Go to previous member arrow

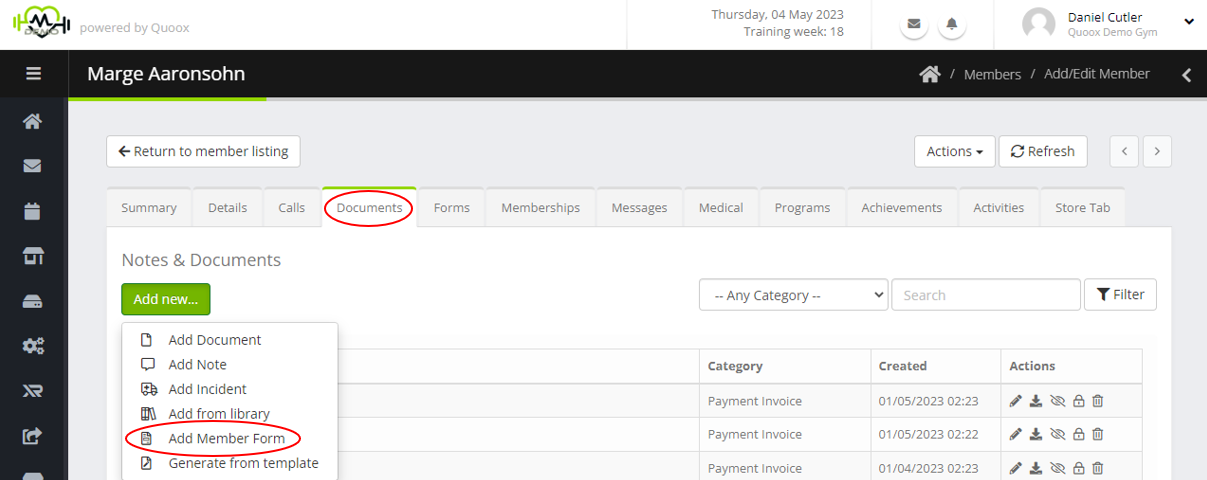point(1124,151)
